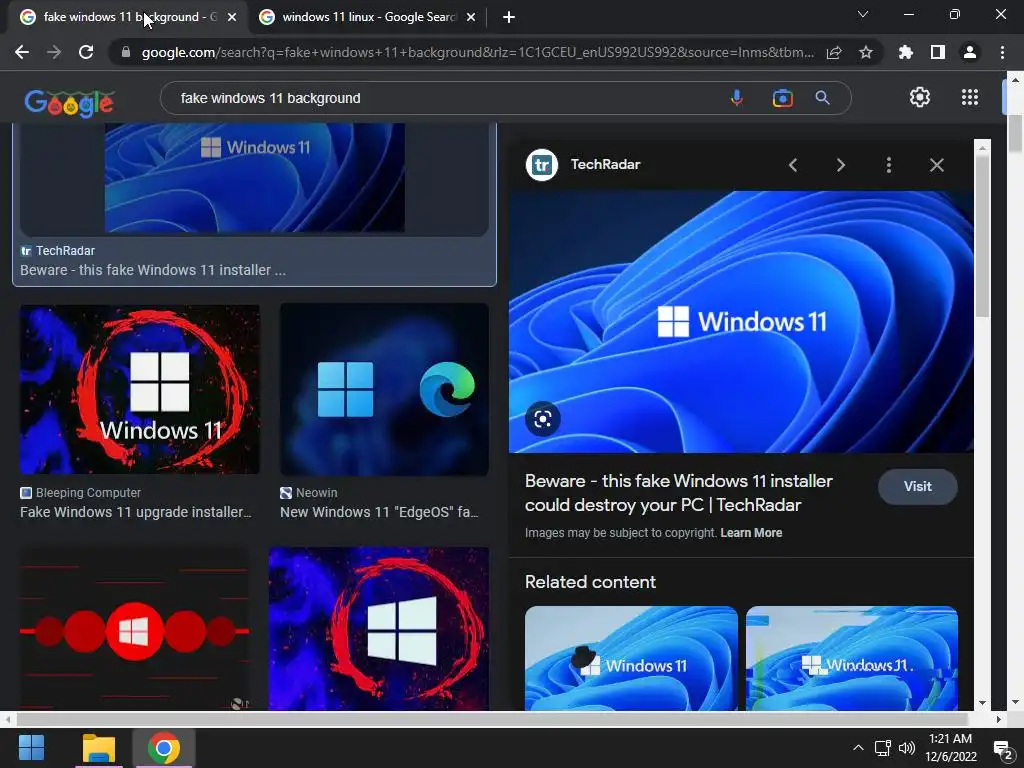Go to Google home via the logo

coord(70,103)
